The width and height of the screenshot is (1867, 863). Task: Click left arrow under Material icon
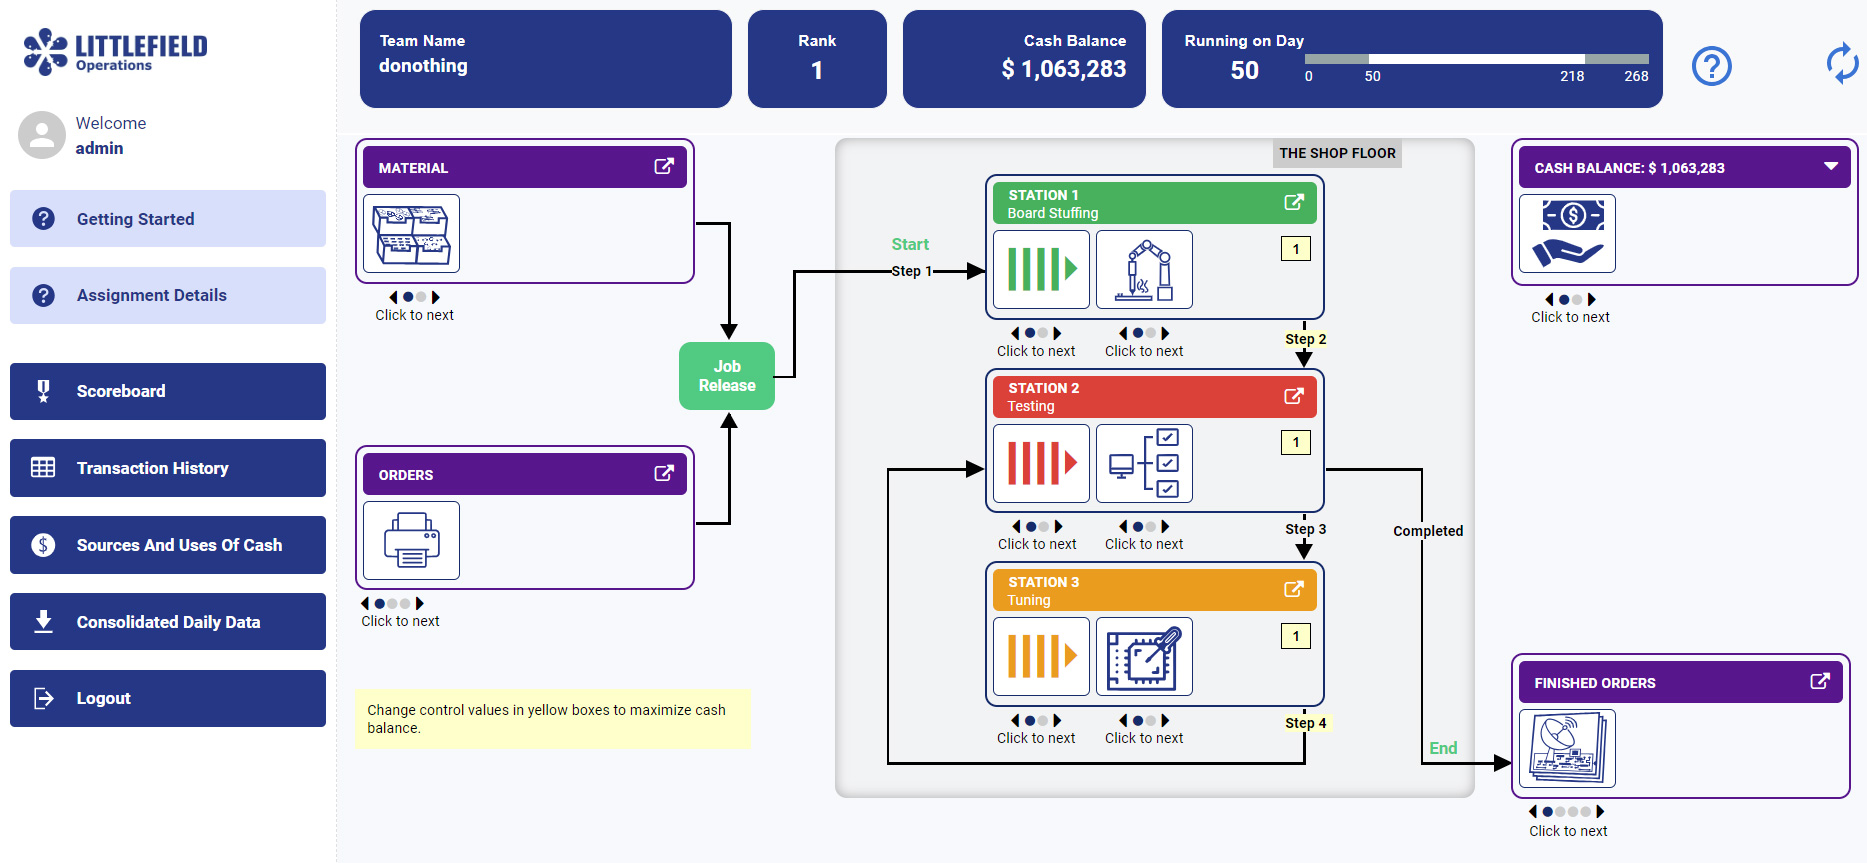coord(394,297)
